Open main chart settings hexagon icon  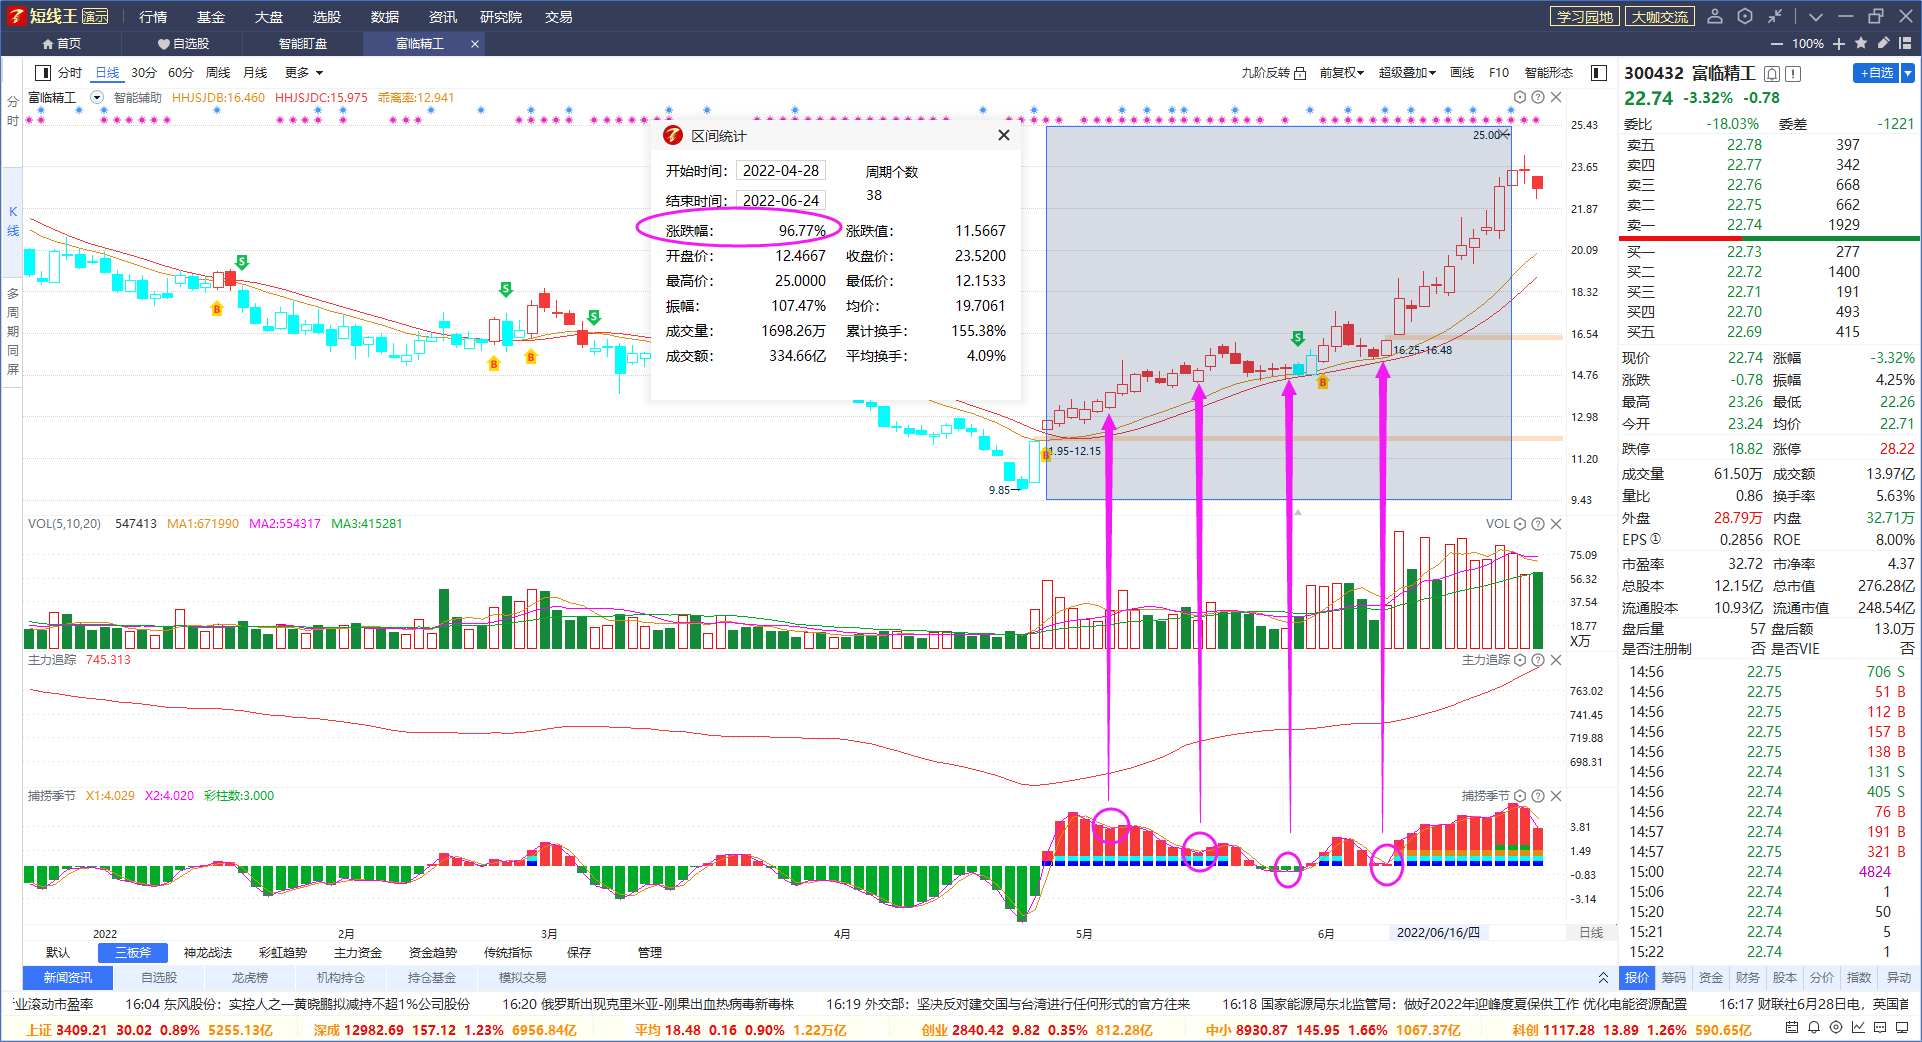coord(1520,97)
